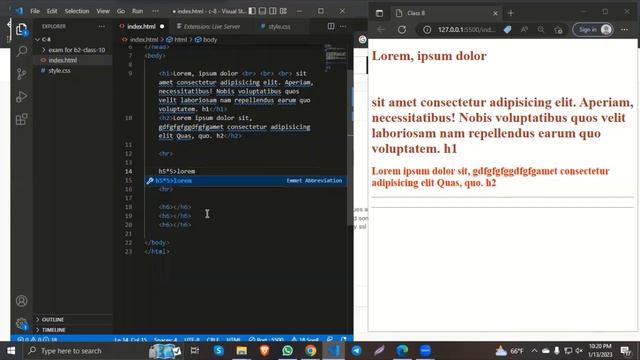The width and height of the screenshot is (640, 360).
Task: Open the Go menu
Action: point(121,11)
